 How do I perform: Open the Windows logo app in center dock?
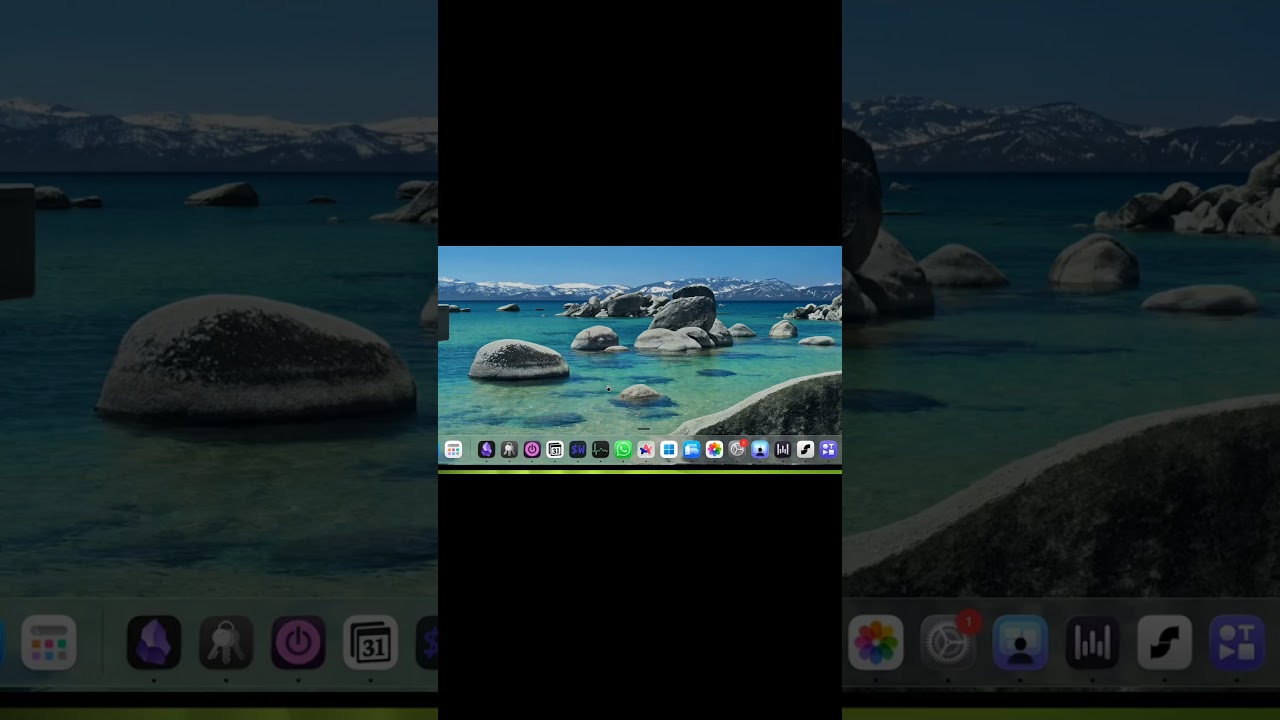[x=669, y=450]
